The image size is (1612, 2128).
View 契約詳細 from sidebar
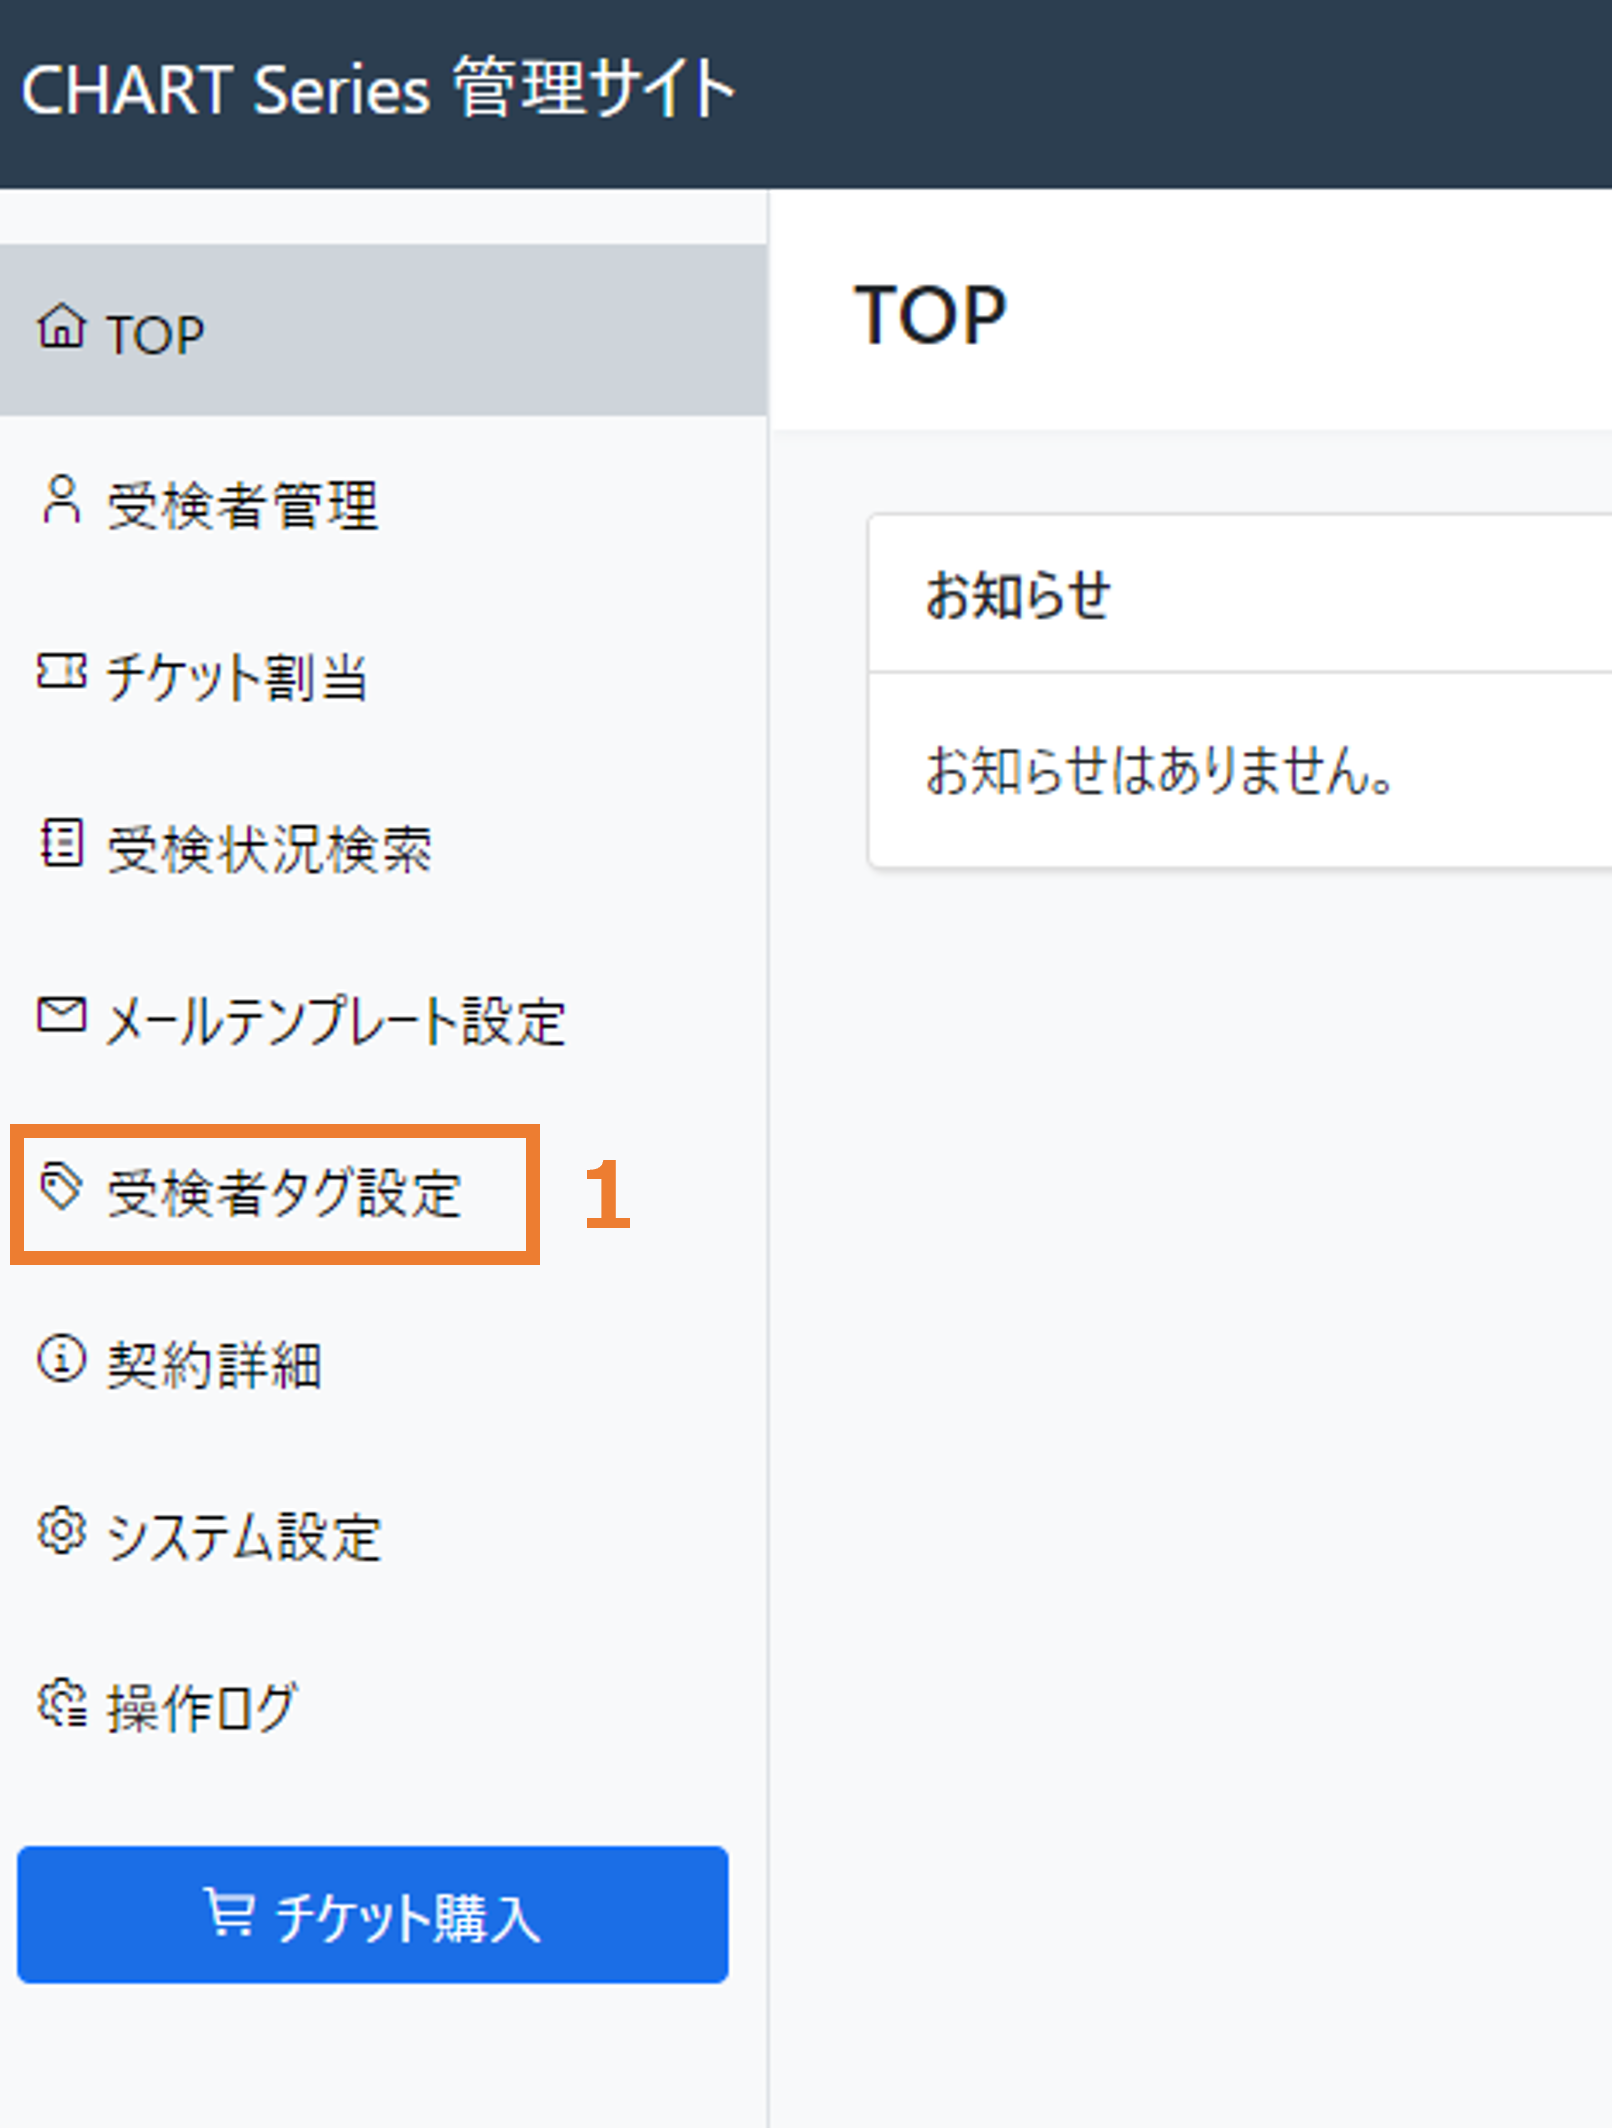coord(384,1363)
